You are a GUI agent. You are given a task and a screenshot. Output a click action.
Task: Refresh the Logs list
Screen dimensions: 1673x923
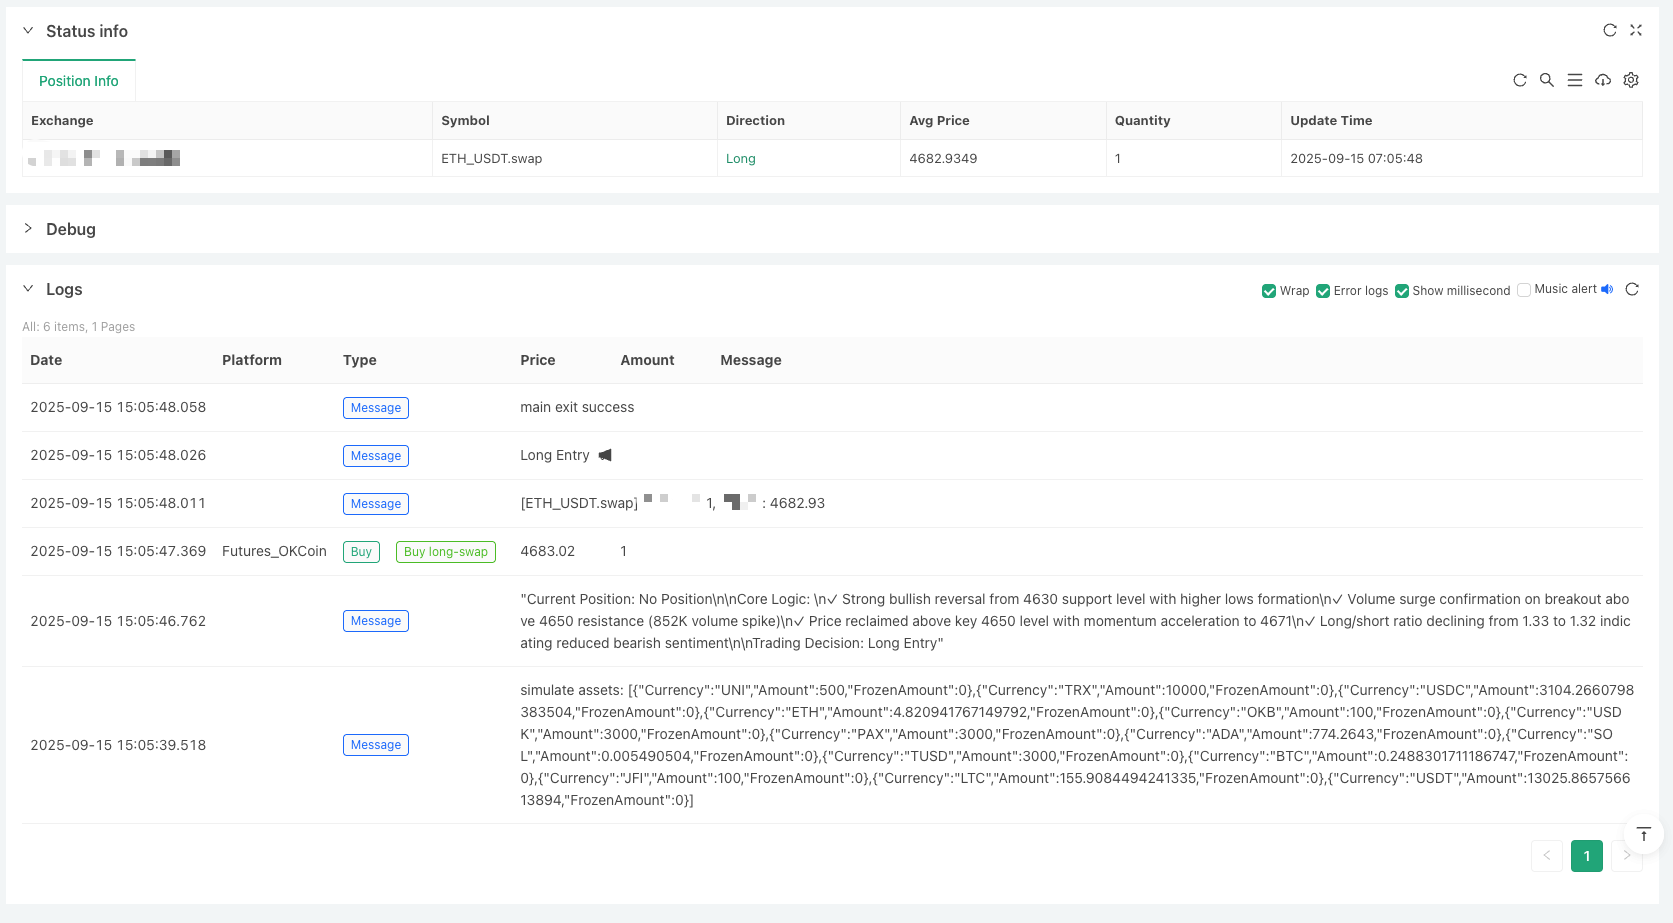[1633, 289]
